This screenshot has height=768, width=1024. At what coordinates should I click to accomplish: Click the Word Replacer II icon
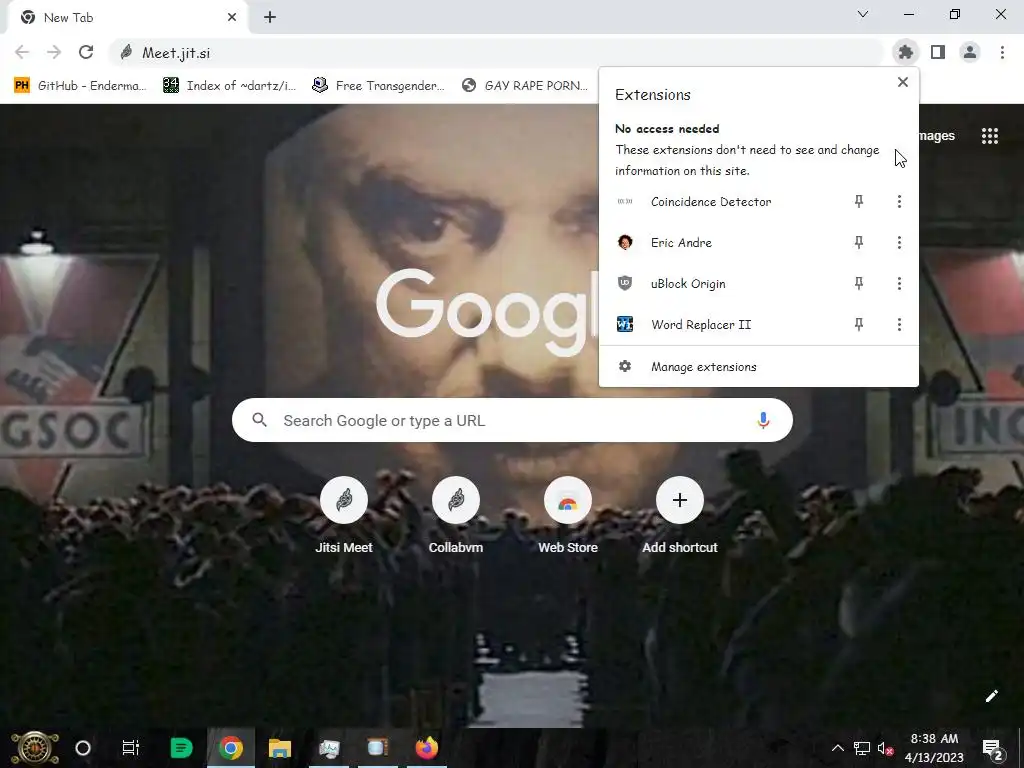[x=625, y=325]
